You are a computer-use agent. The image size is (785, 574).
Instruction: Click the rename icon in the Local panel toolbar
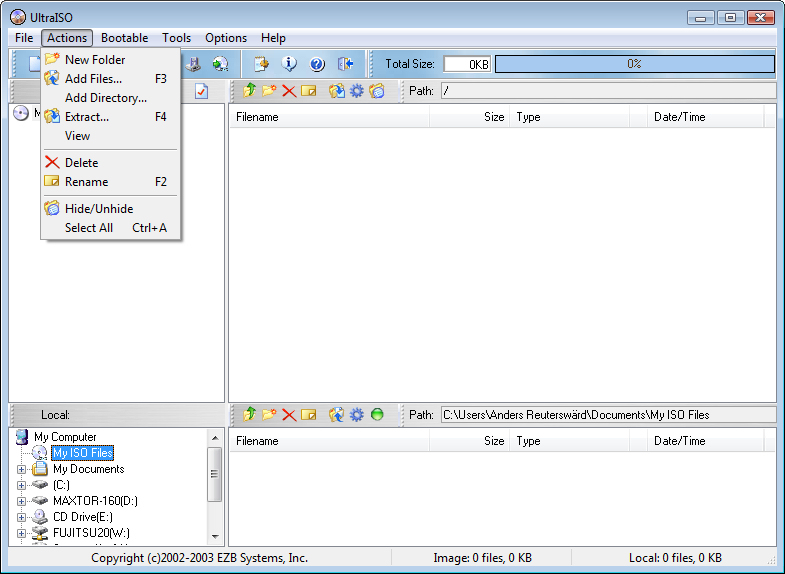click(x=309, y=414)
